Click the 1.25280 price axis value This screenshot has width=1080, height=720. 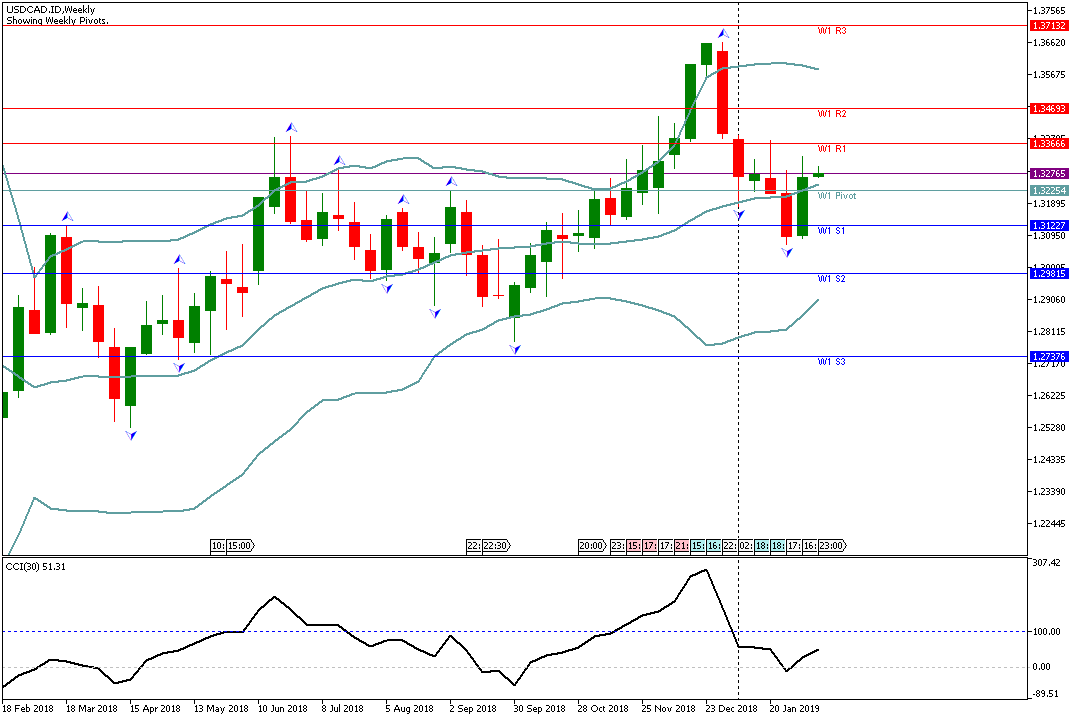(x=1049, y=428)
